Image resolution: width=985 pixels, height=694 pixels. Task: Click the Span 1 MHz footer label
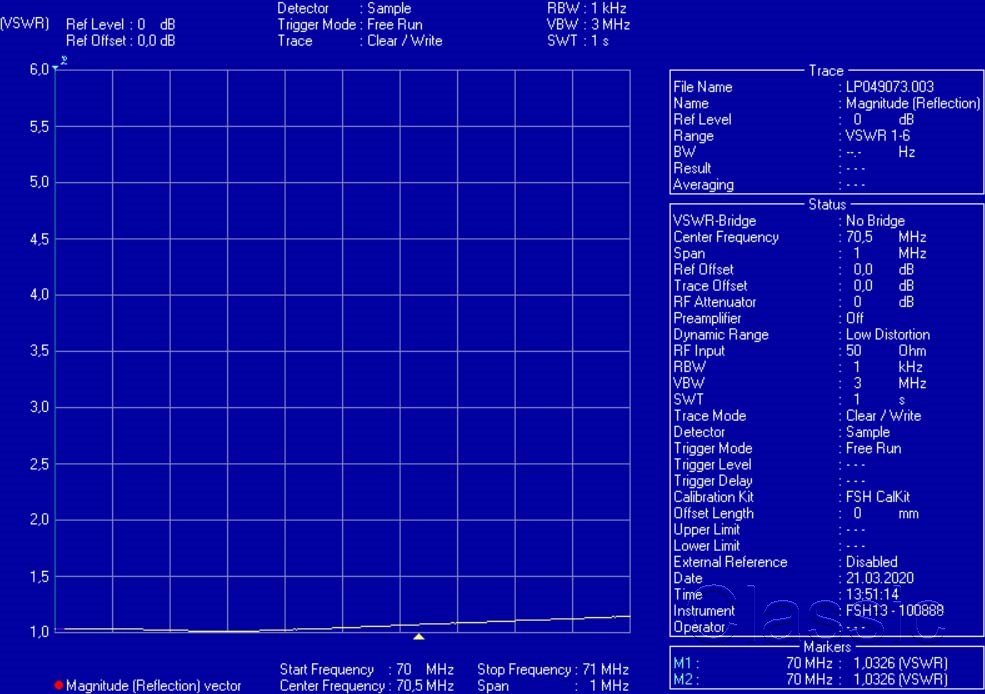click(x=553, y=686)
